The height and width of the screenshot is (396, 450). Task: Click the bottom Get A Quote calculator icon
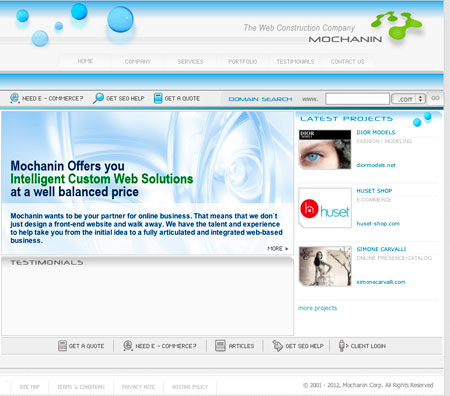click(62, 346)
